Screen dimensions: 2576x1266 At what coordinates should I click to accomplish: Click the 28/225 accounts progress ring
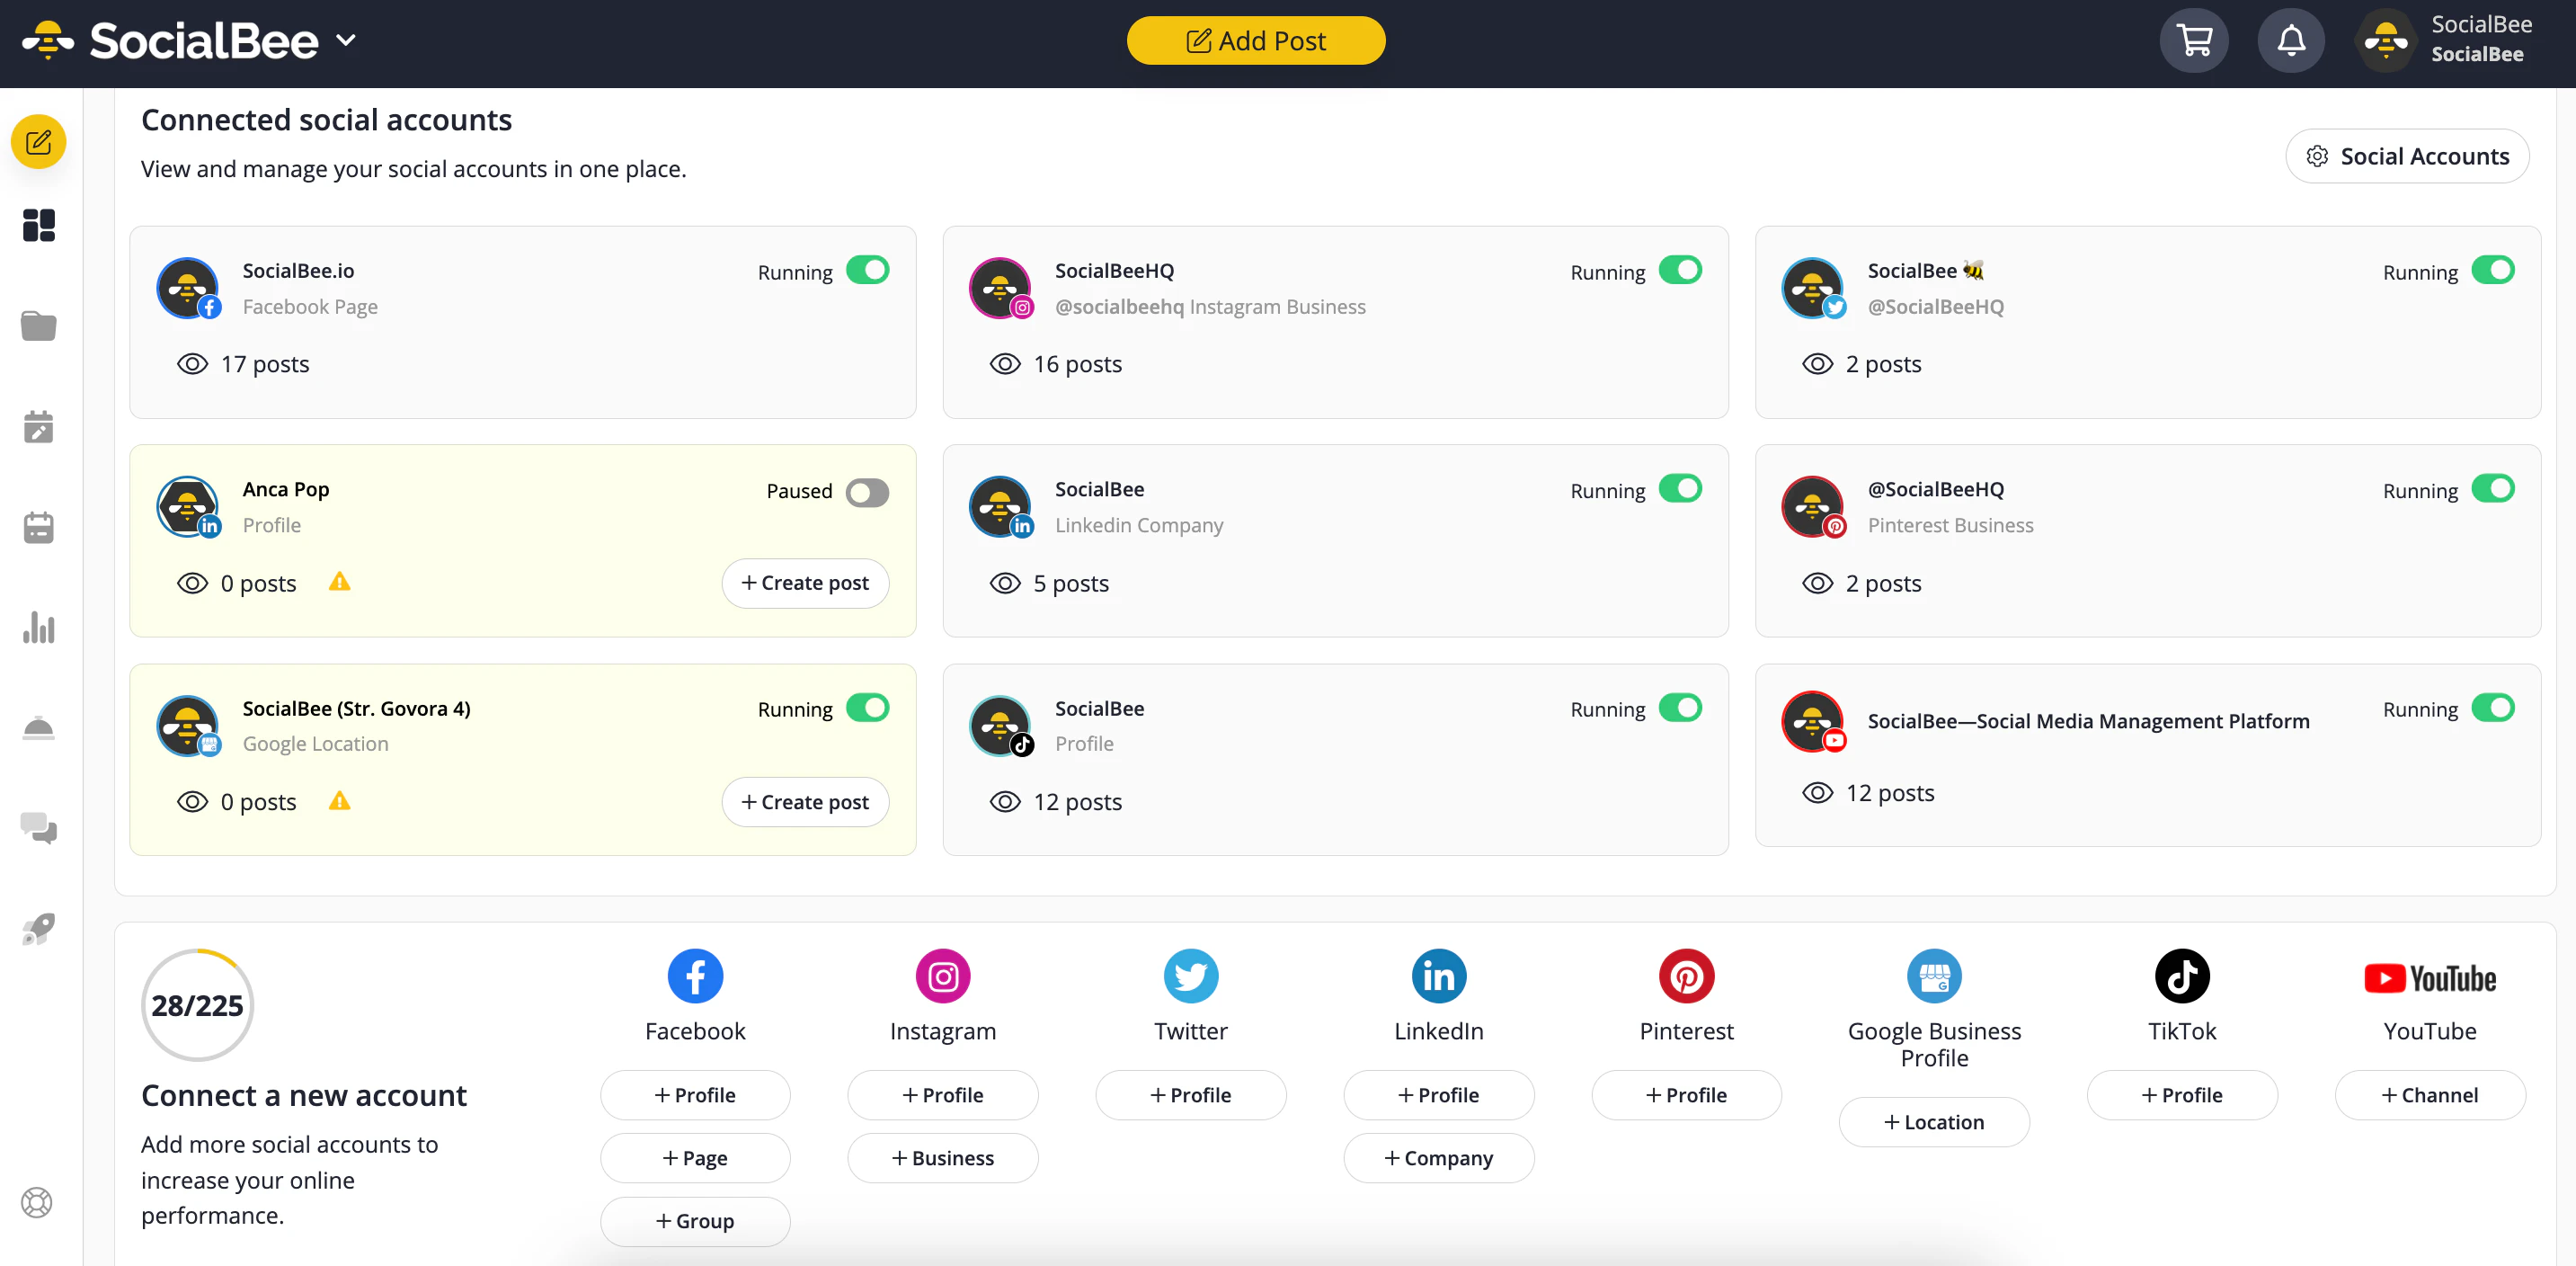click(197, 1003)
